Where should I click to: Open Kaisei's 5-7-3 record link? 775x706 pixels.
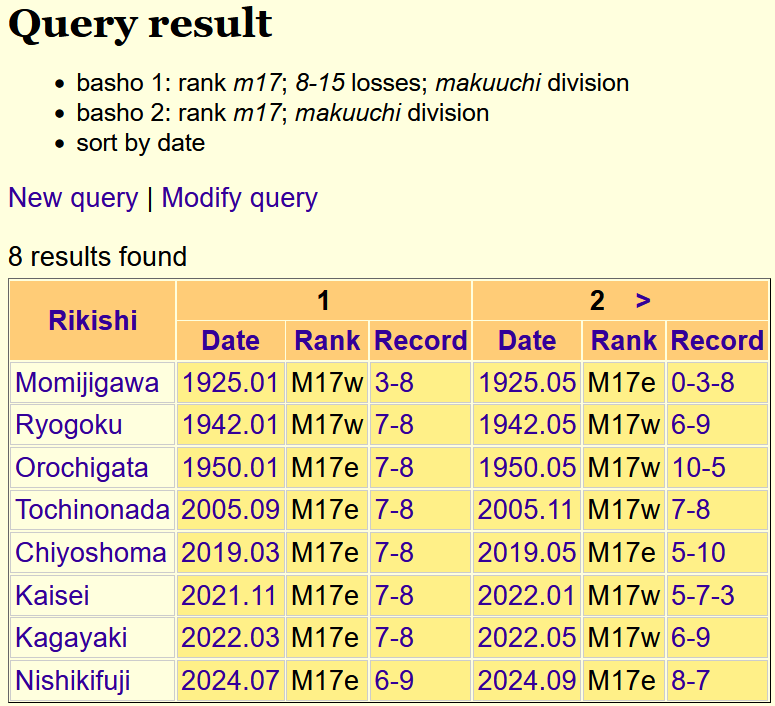coord(702,595)
